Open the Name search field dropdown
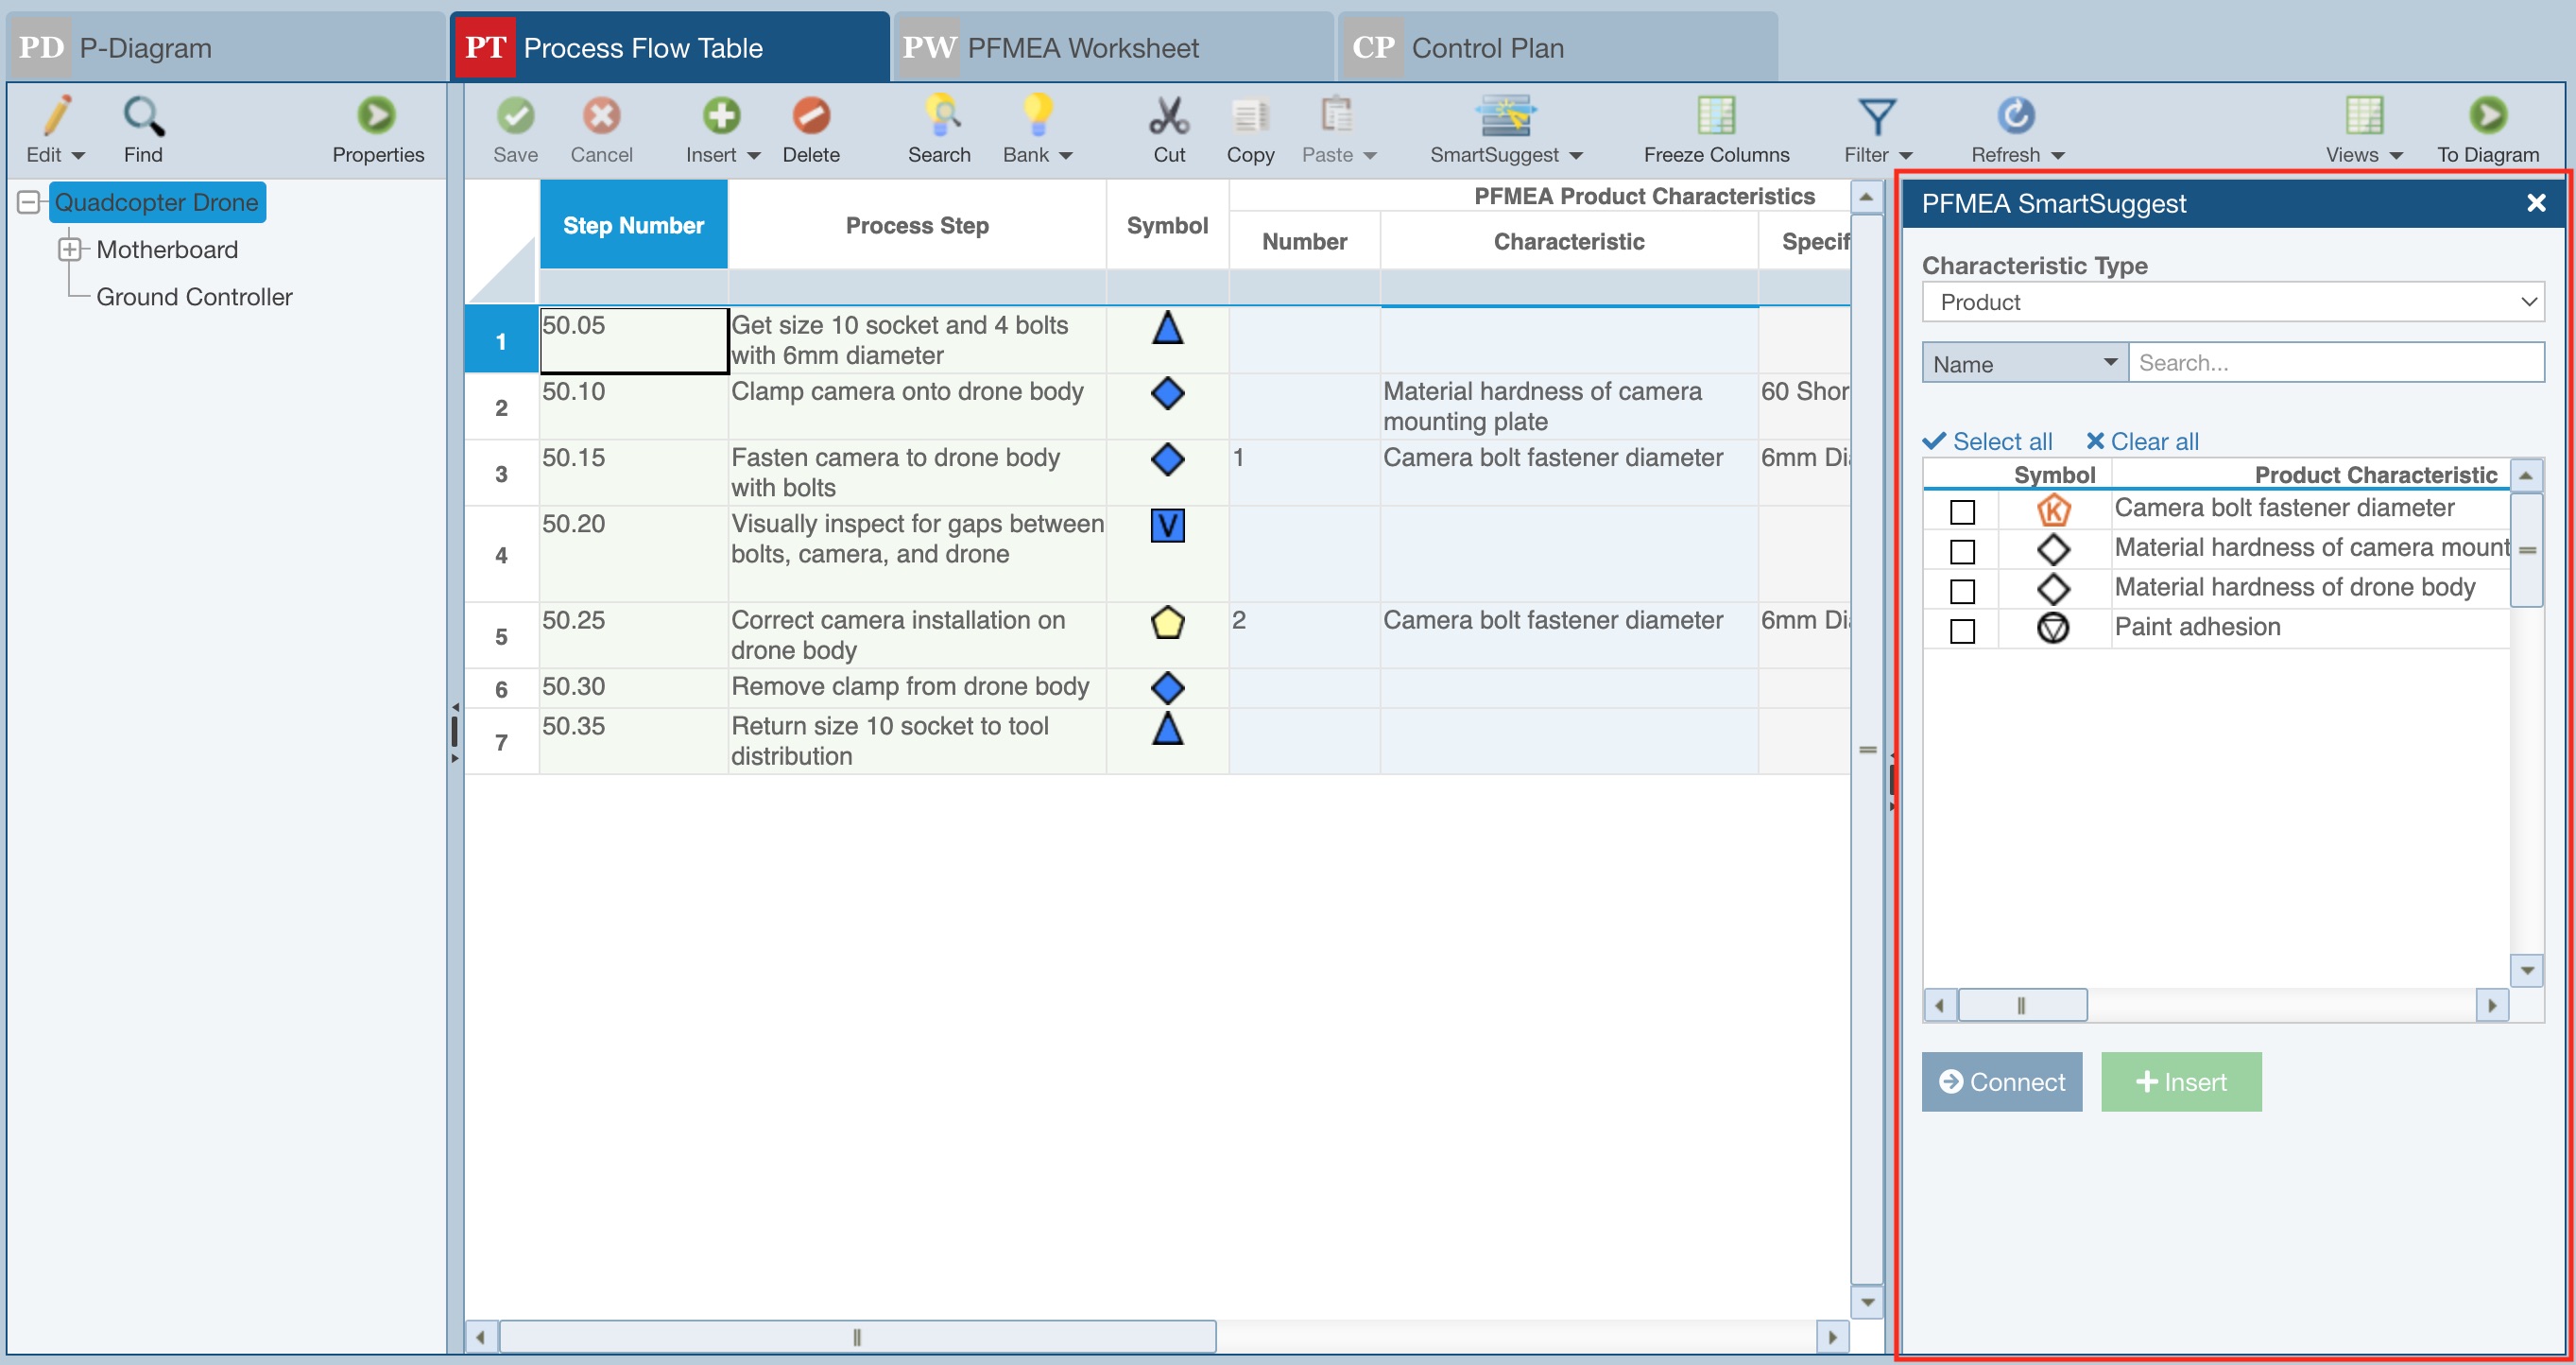This screenshot has width=2576, height=1365. click(2024, 363)
